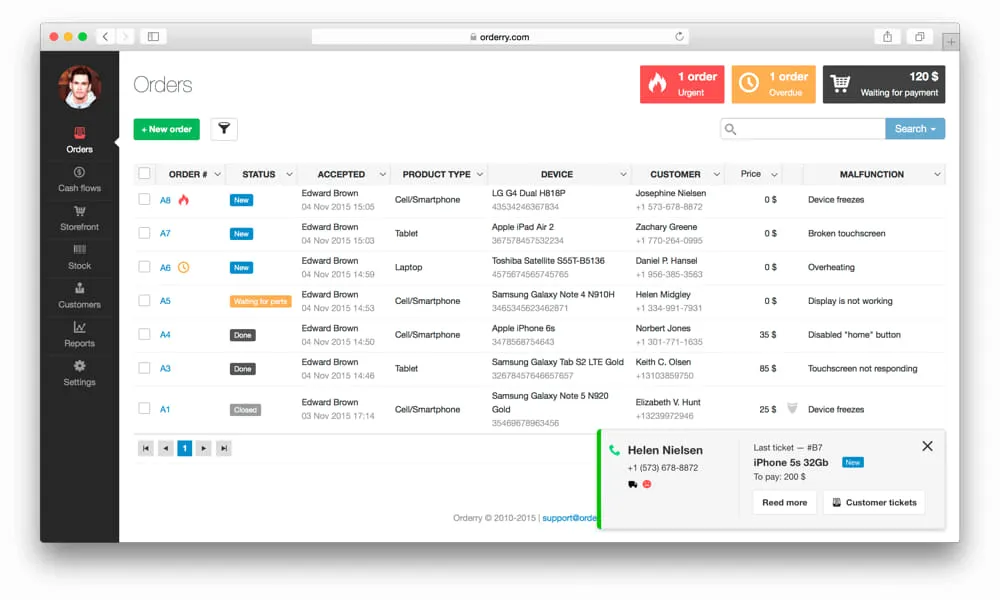This screenshot has height=600, width=1000.
Task: Click Read more in call popup
Action: tap(784, 502)
